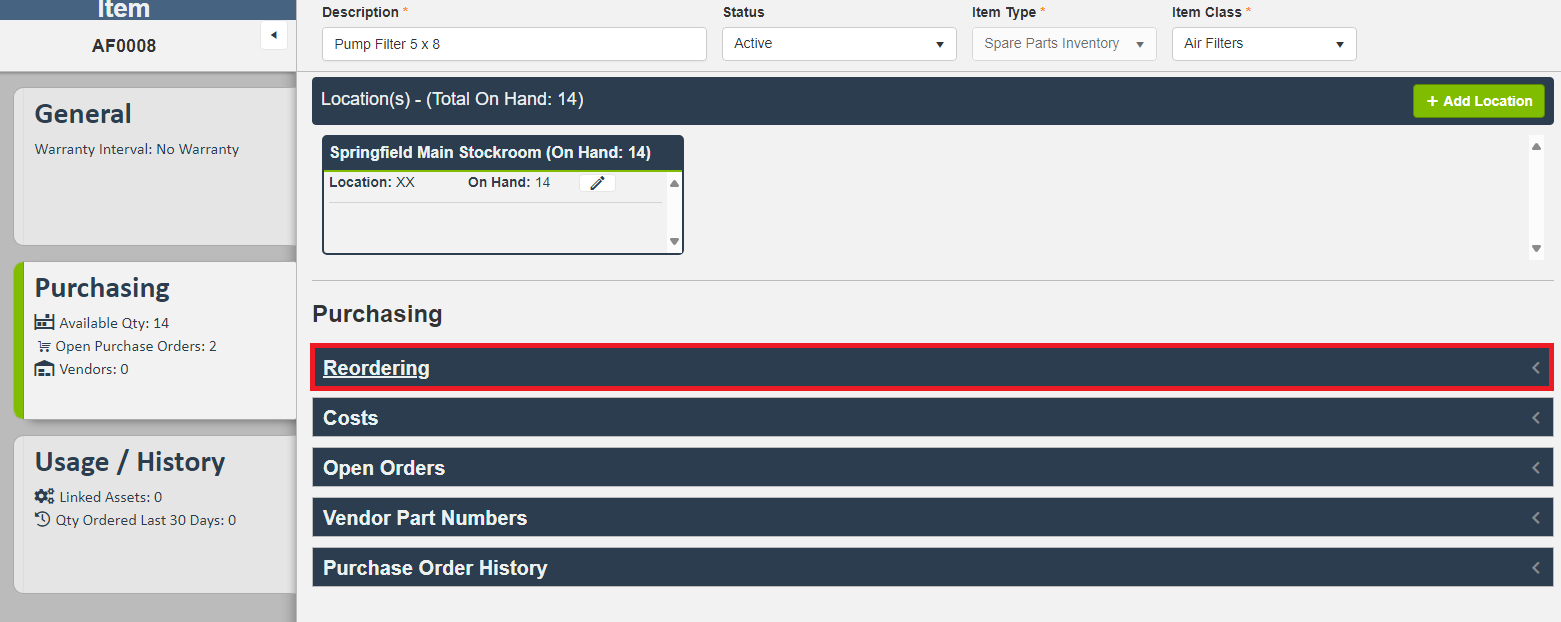The height and width of the screenshot is (622, 1561).
Task: Click the Available Qty warehouse icon
Action: tap(44, 323)
